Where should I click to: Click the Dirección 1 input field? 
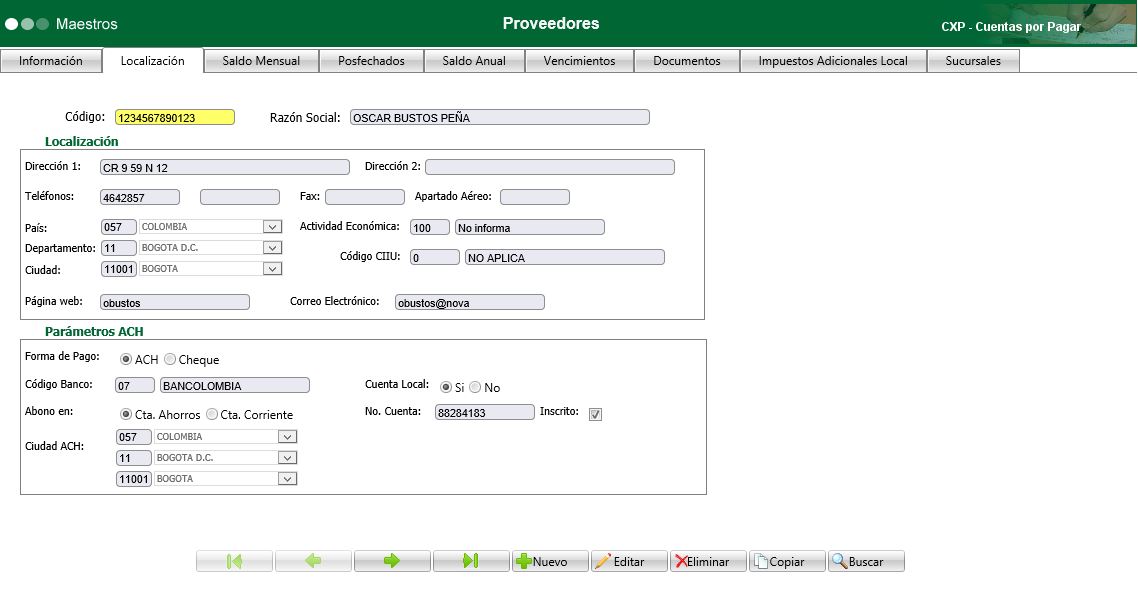tap(225, 168)
